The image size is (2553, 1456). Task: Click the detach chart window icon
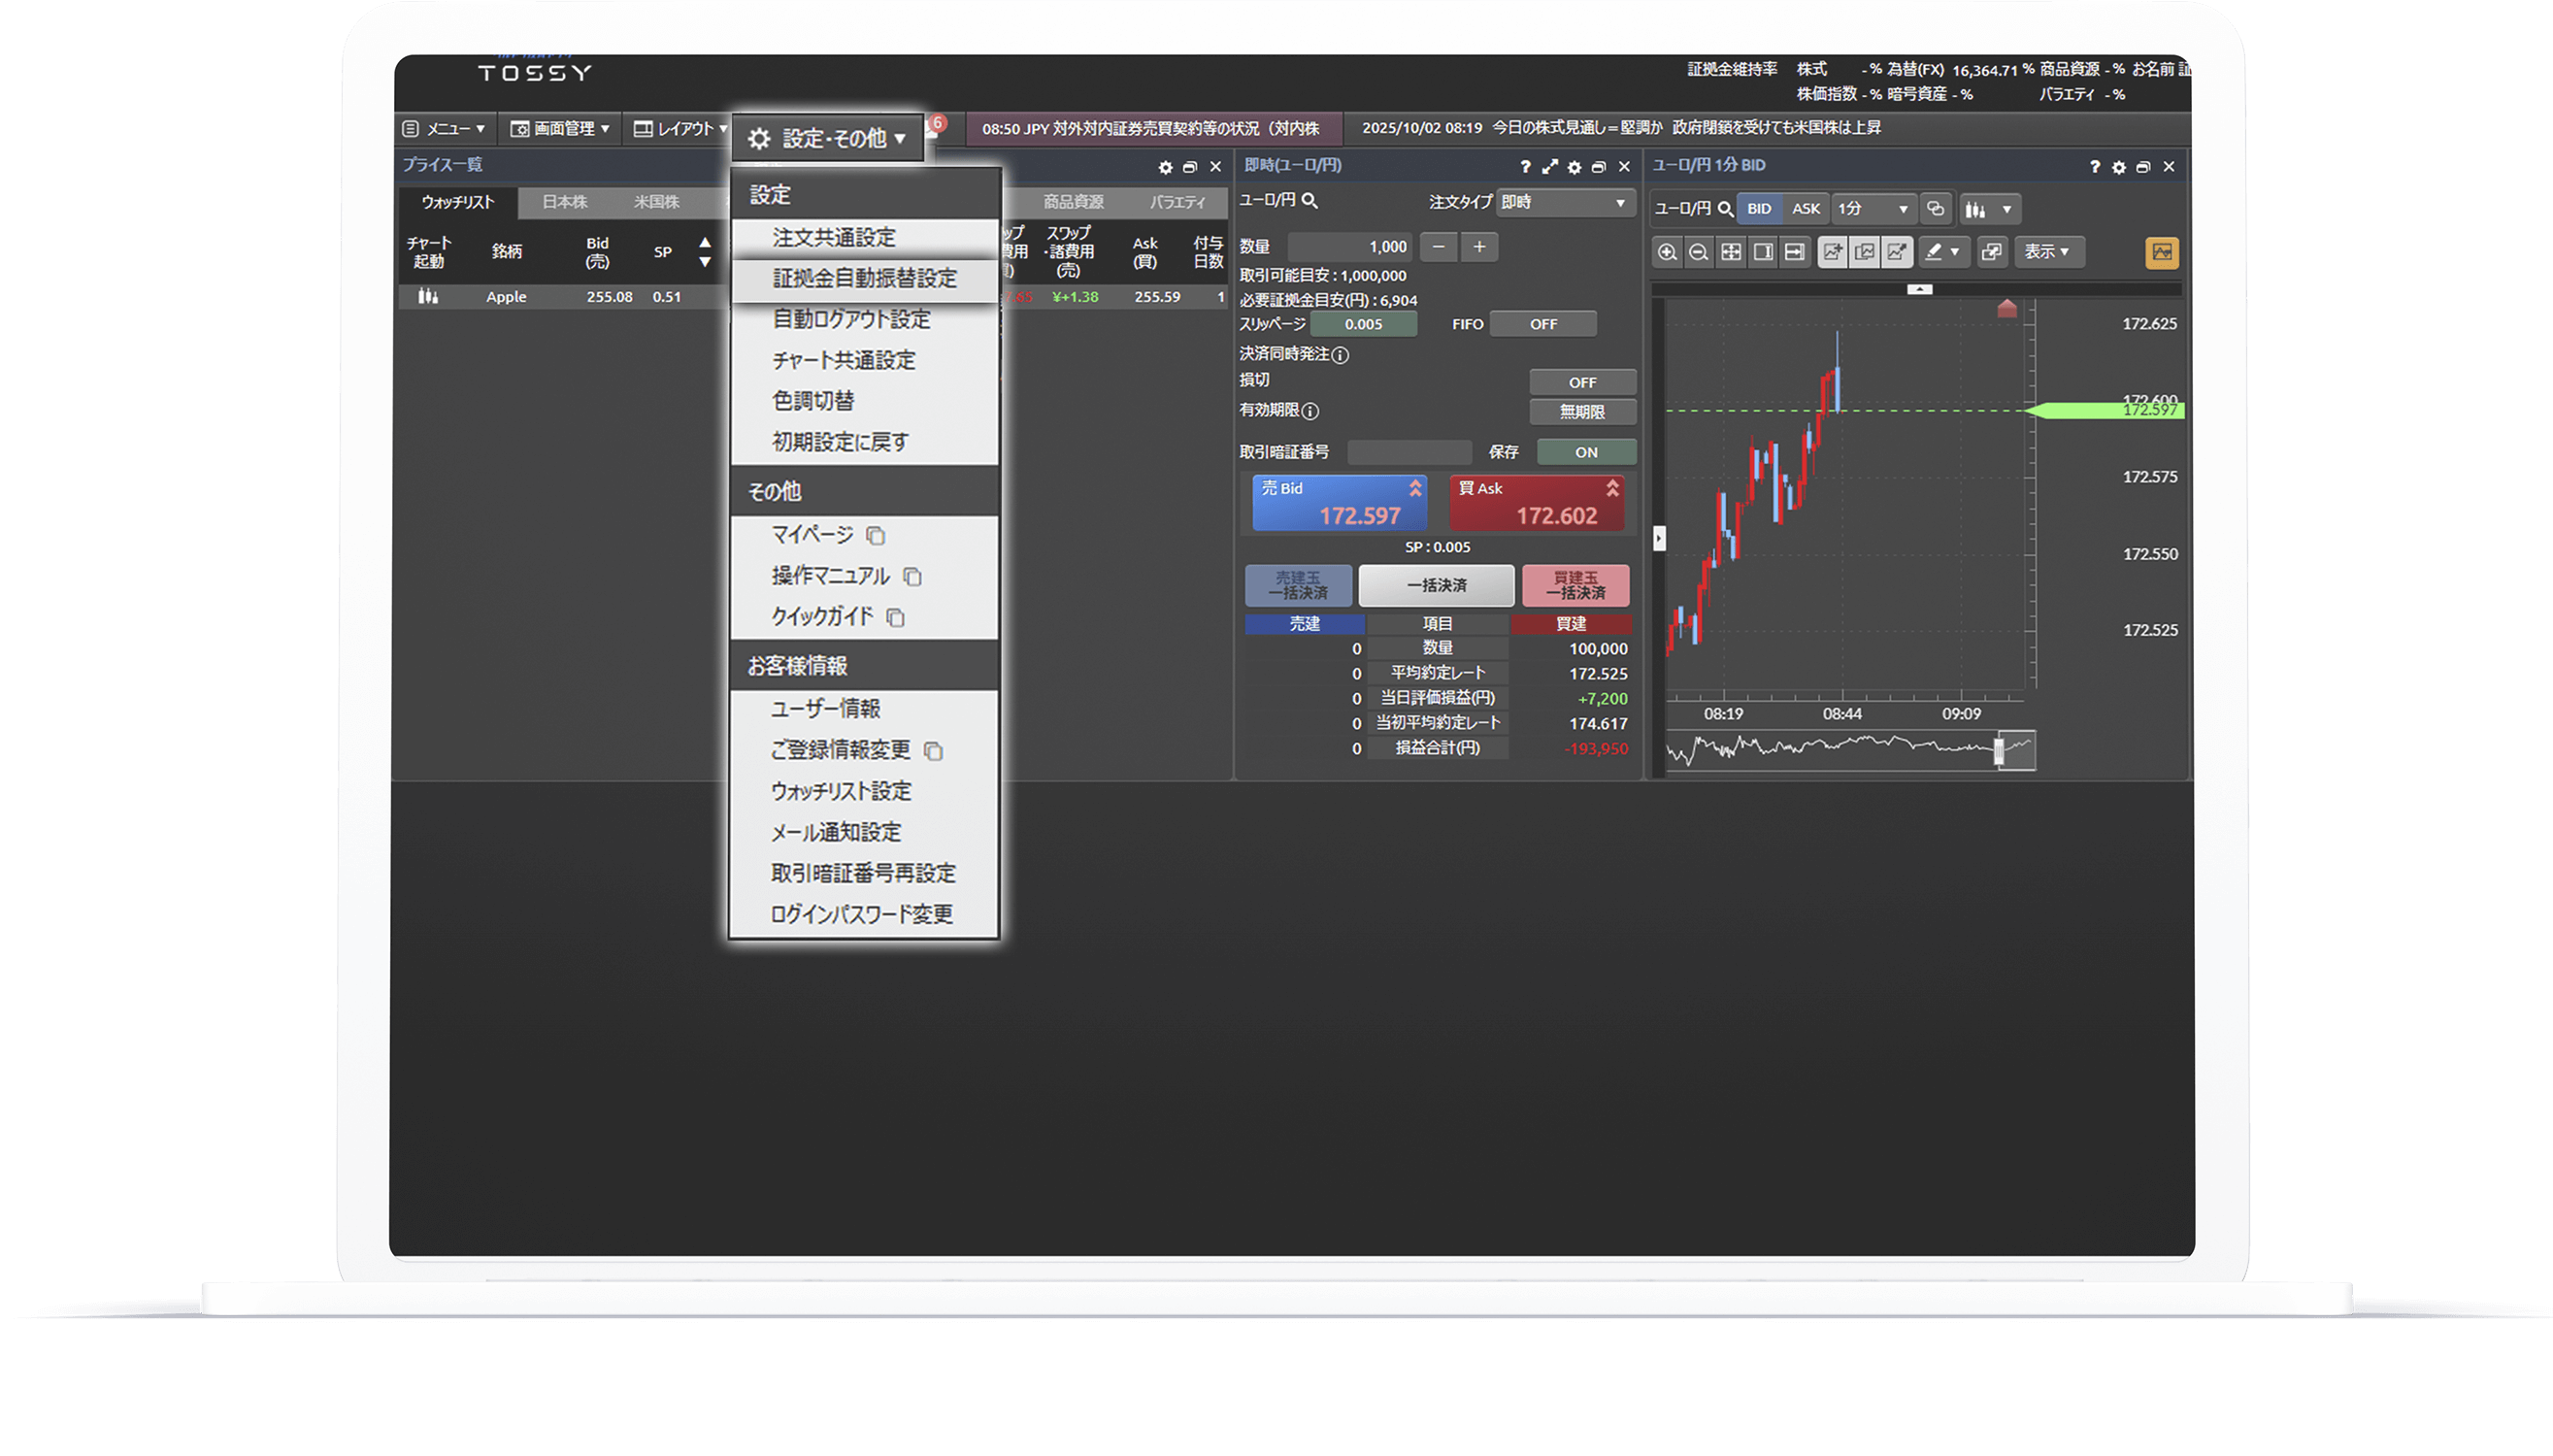[1992, 252]
